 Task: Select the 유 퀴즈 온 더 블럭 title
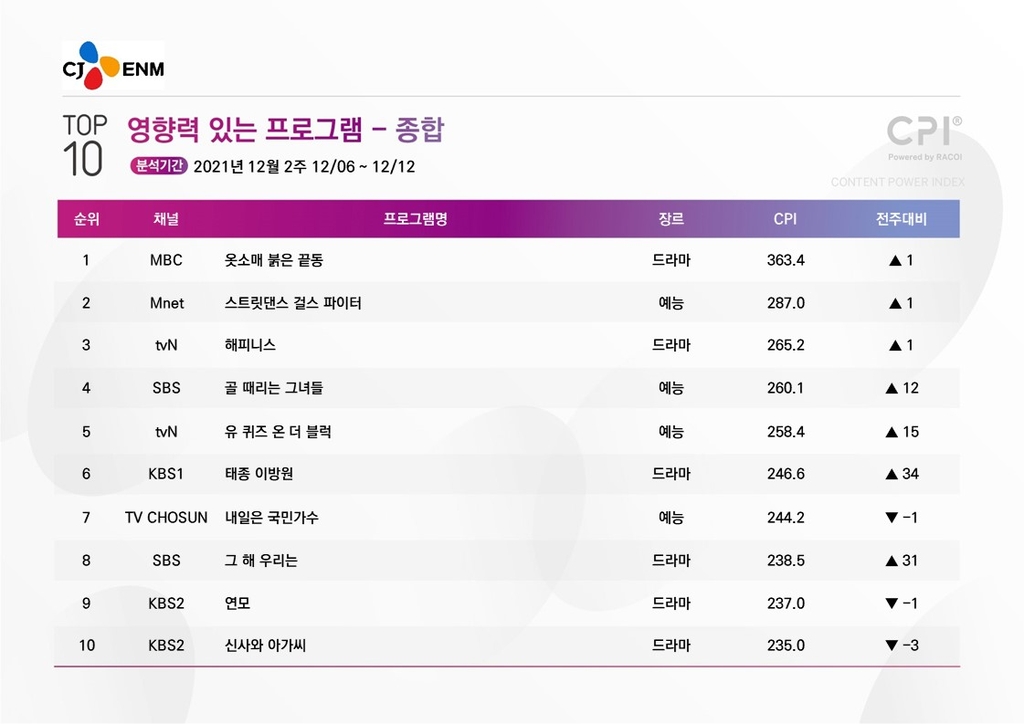278,432
